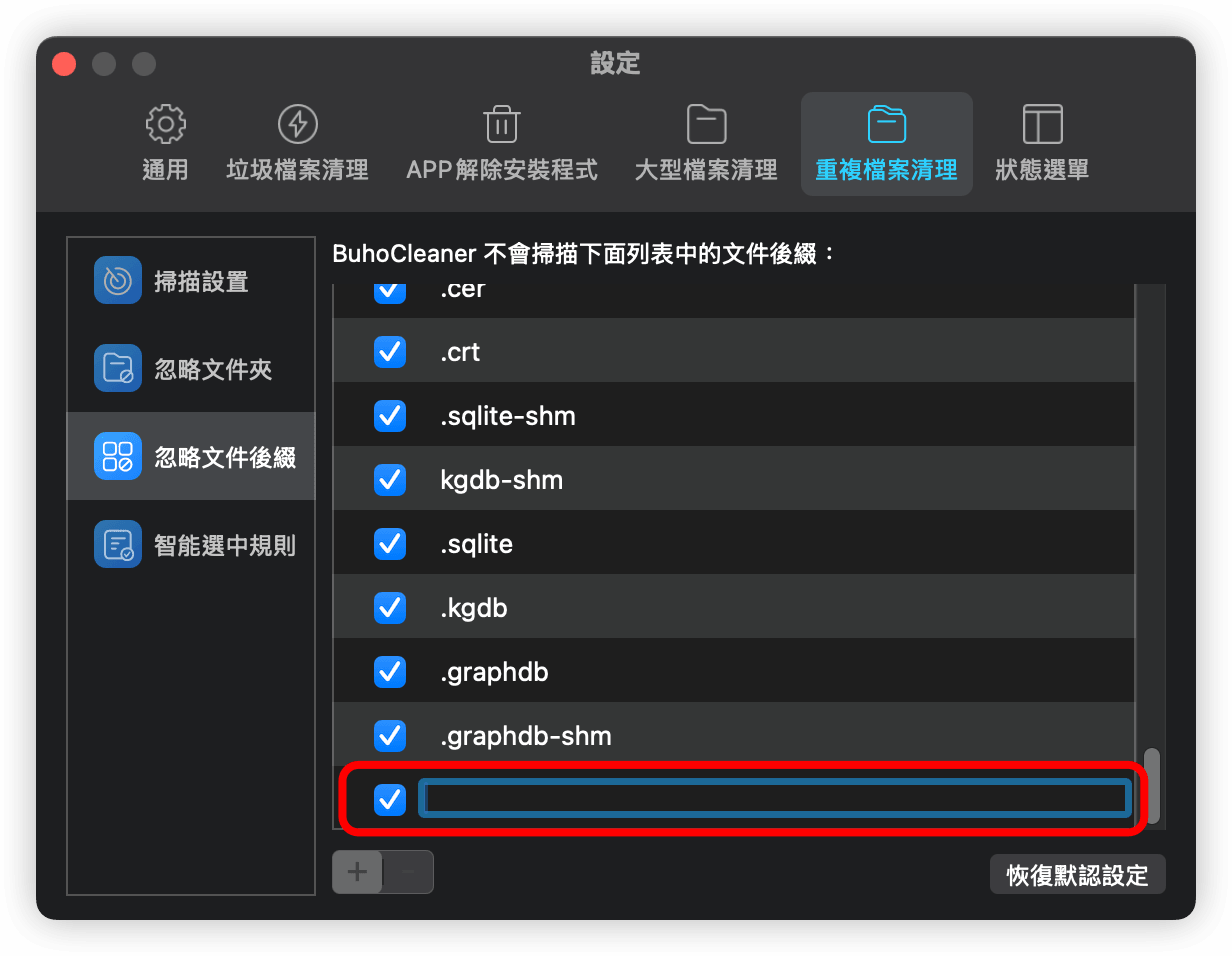
Task: Uncheck the .crt suffix checkbox
Action: pyautogui.click(x=389, y=352)
